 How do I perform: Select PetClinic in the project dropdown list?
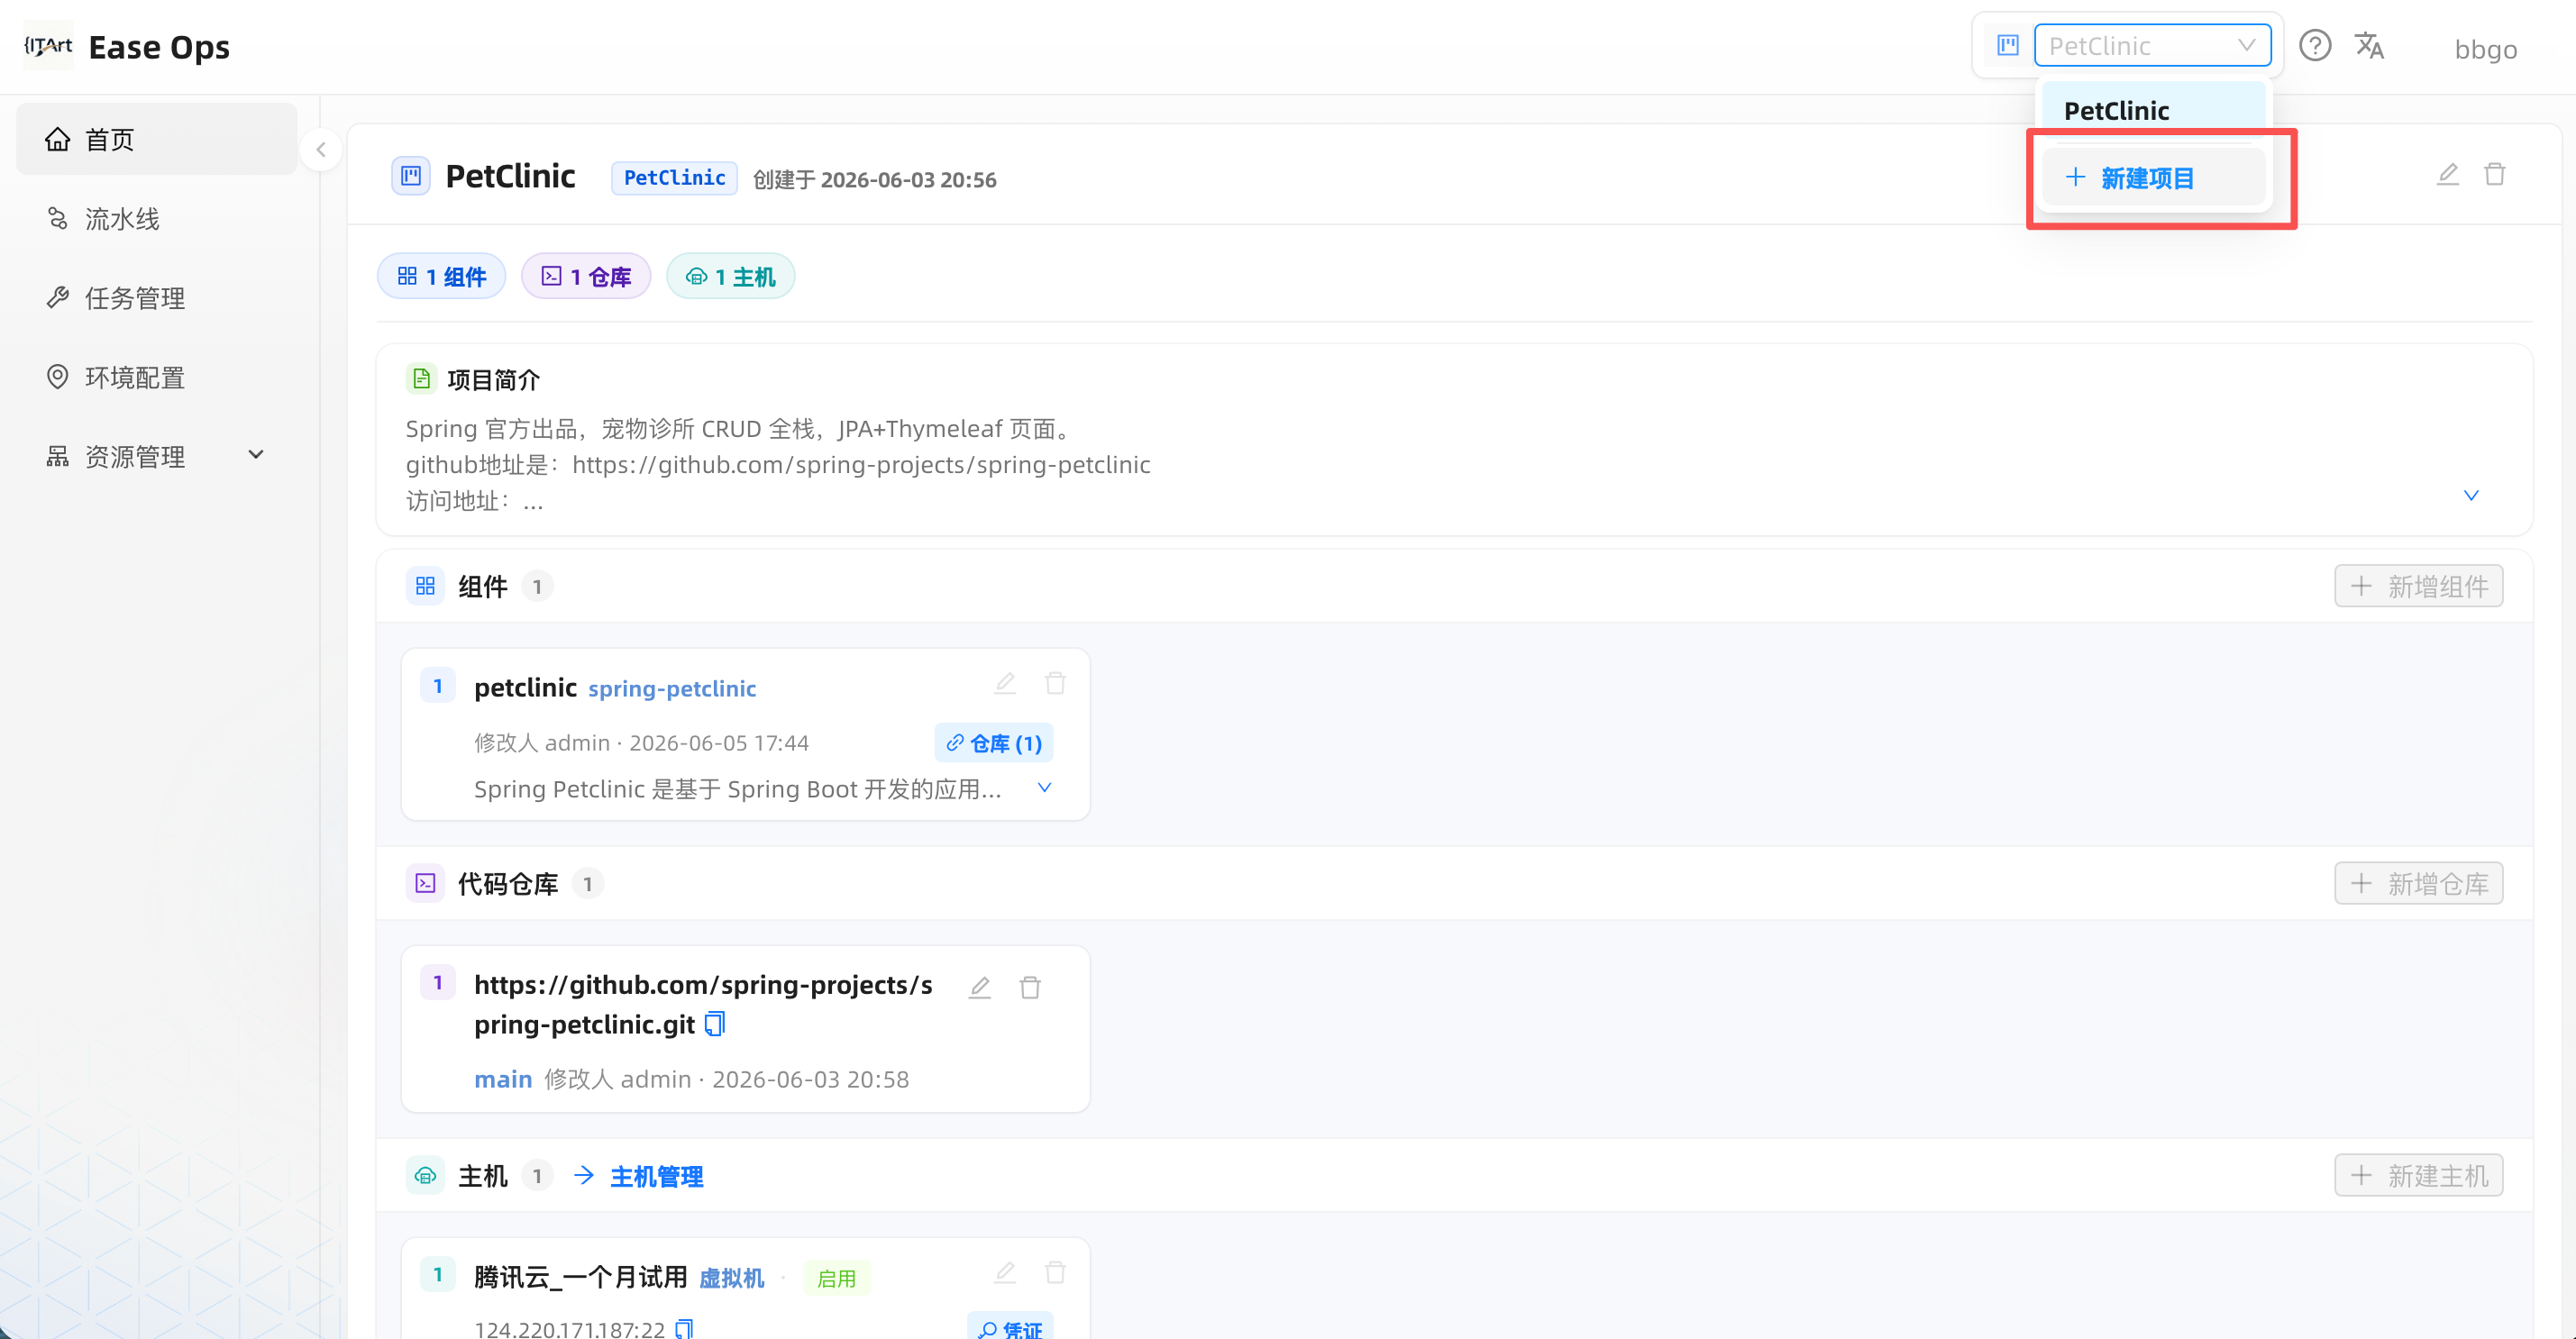(x=2153, y=110)
